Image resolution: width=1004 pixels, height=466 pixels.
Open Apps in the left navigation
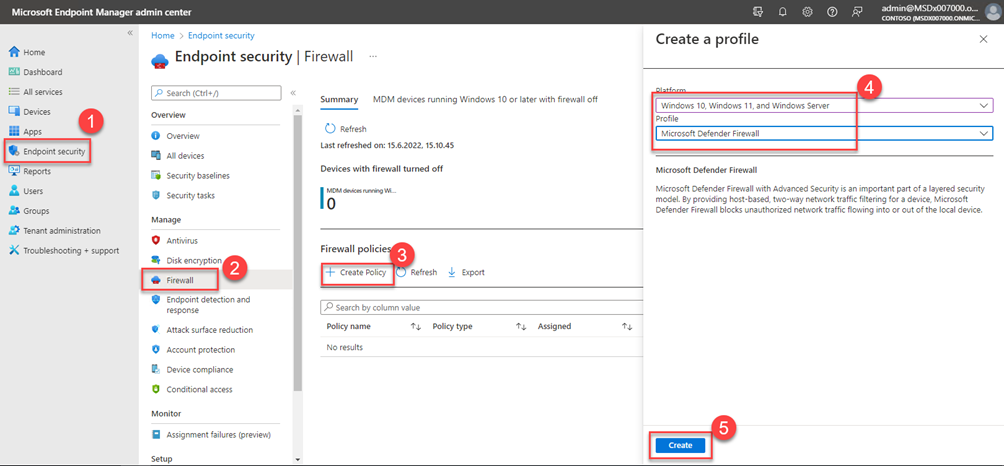point(33,132)
